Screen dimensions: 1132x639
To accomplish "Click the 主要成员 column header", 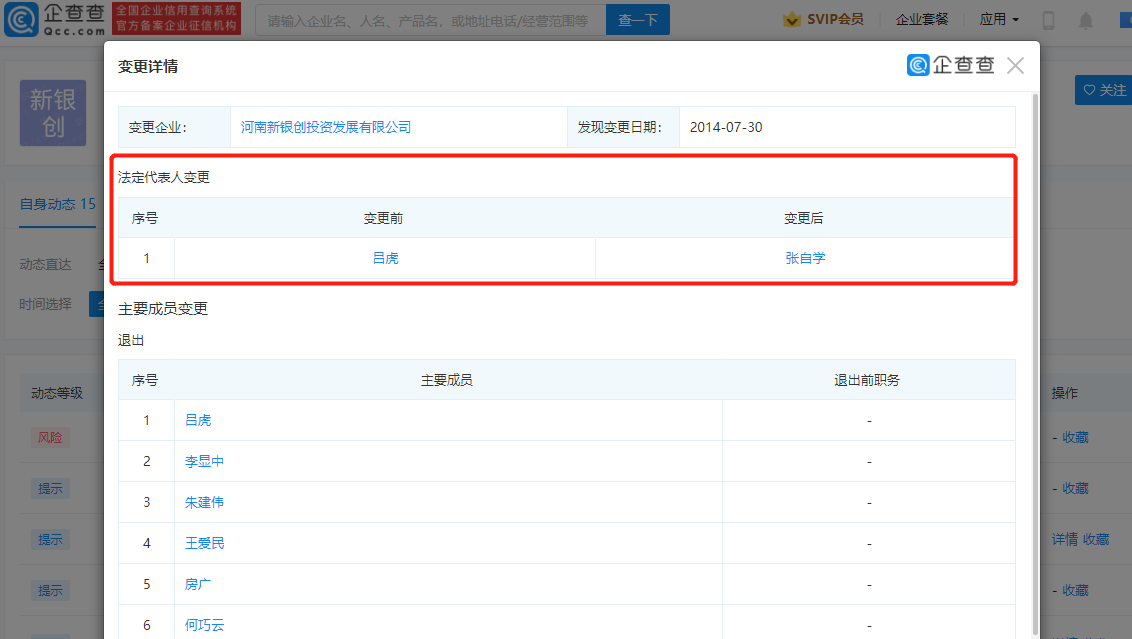I will (x=447, y=381).
